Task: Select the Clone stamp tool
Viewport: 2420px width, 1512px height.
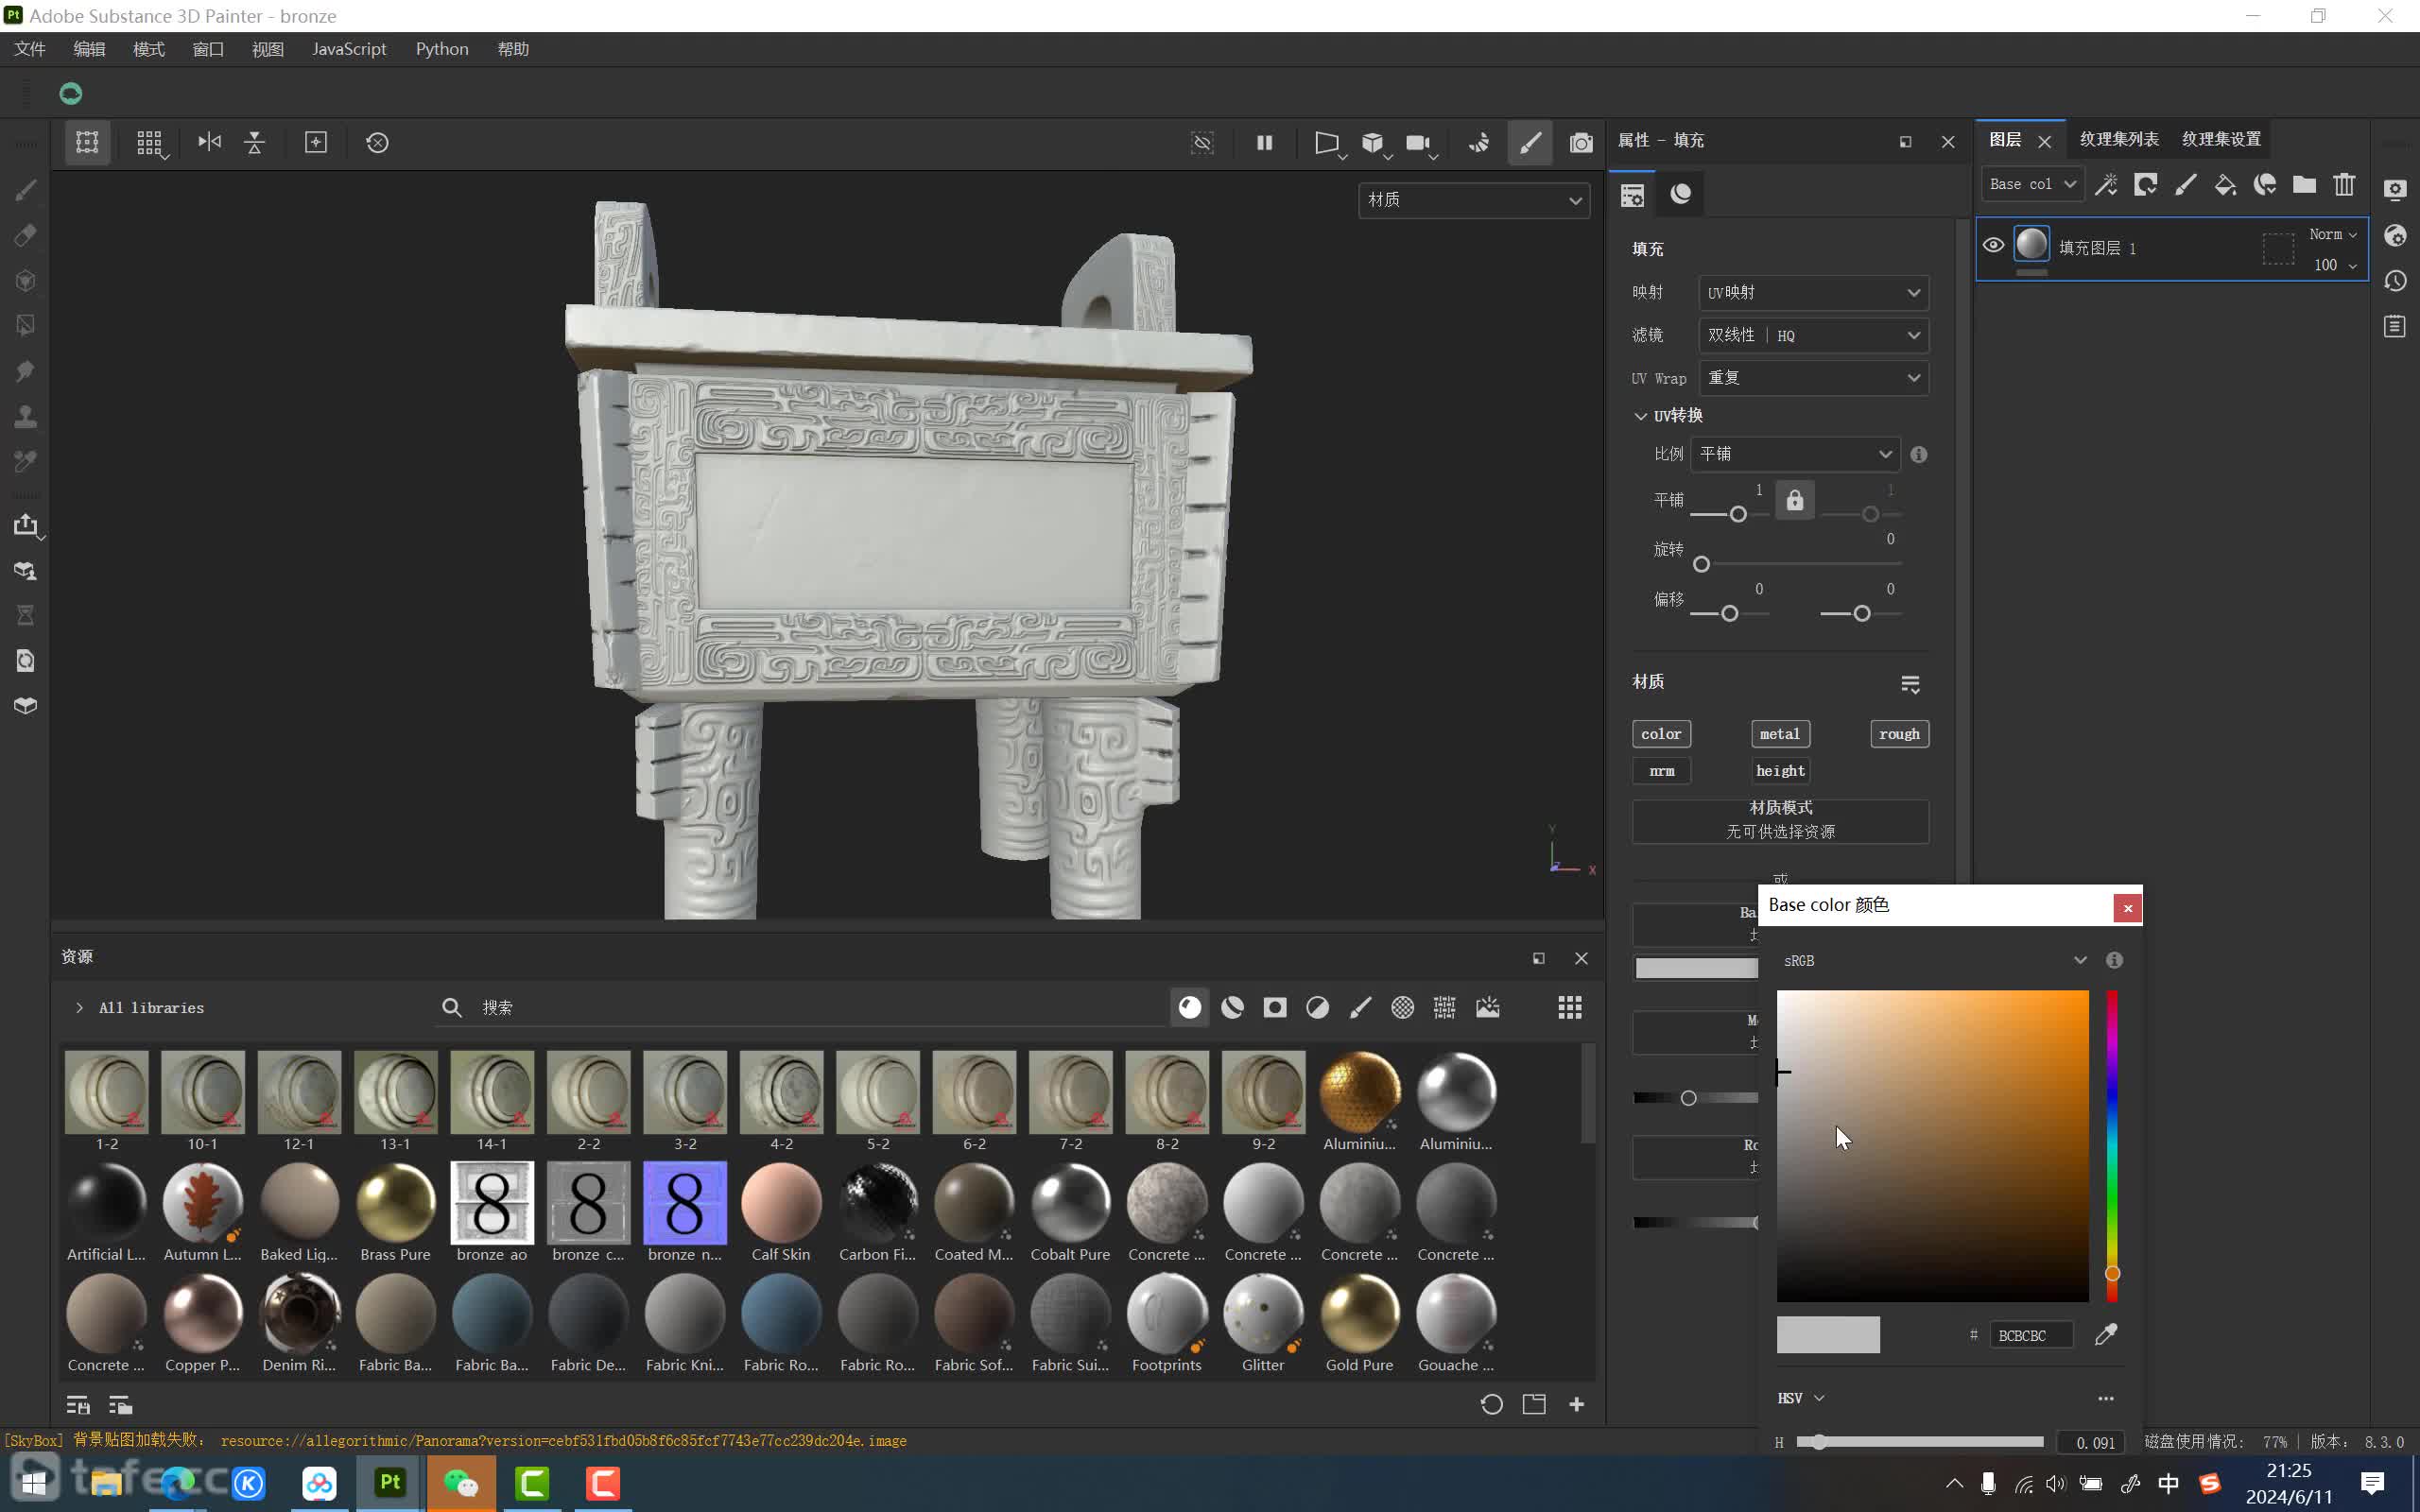Action: 26,416
